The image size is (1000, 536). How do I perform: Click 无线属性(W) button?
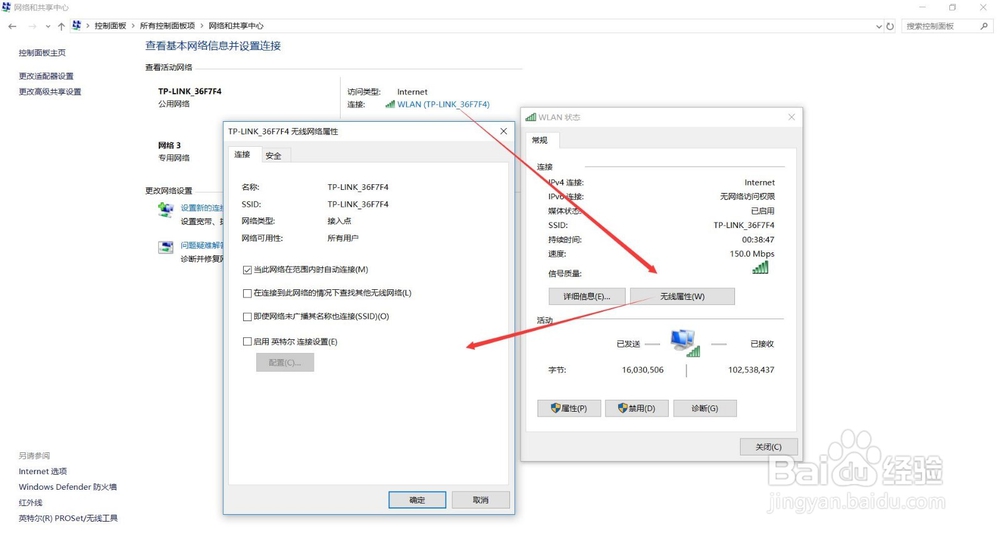[x=682, y=297]
